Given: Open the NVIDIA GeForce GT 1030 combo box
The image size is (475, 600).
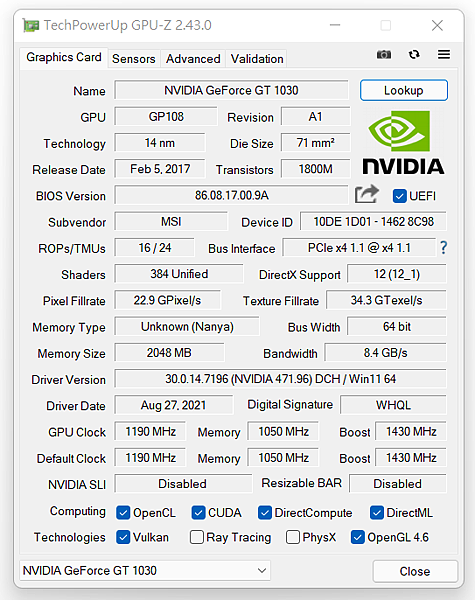Looking at the screenshot, I should (145, 571).
